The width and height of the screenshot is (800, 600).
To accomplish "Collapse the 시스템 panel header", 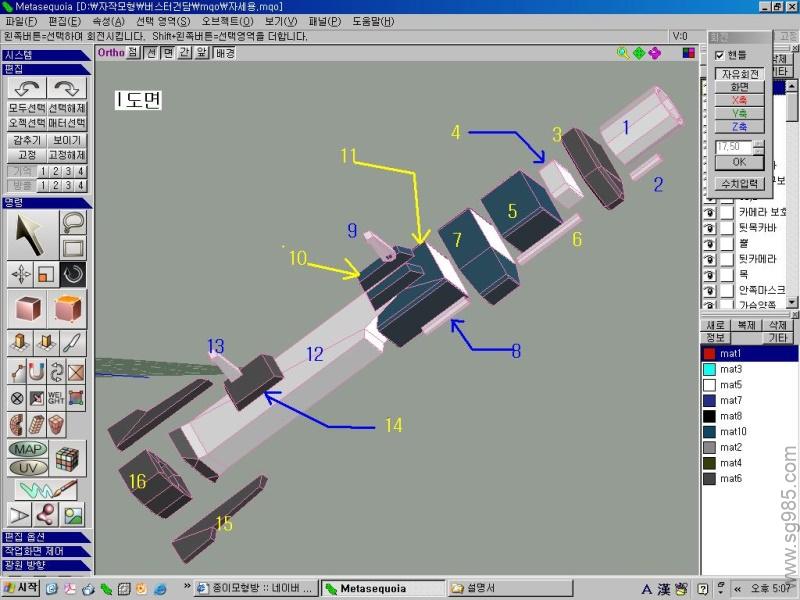I will [46, 55].
